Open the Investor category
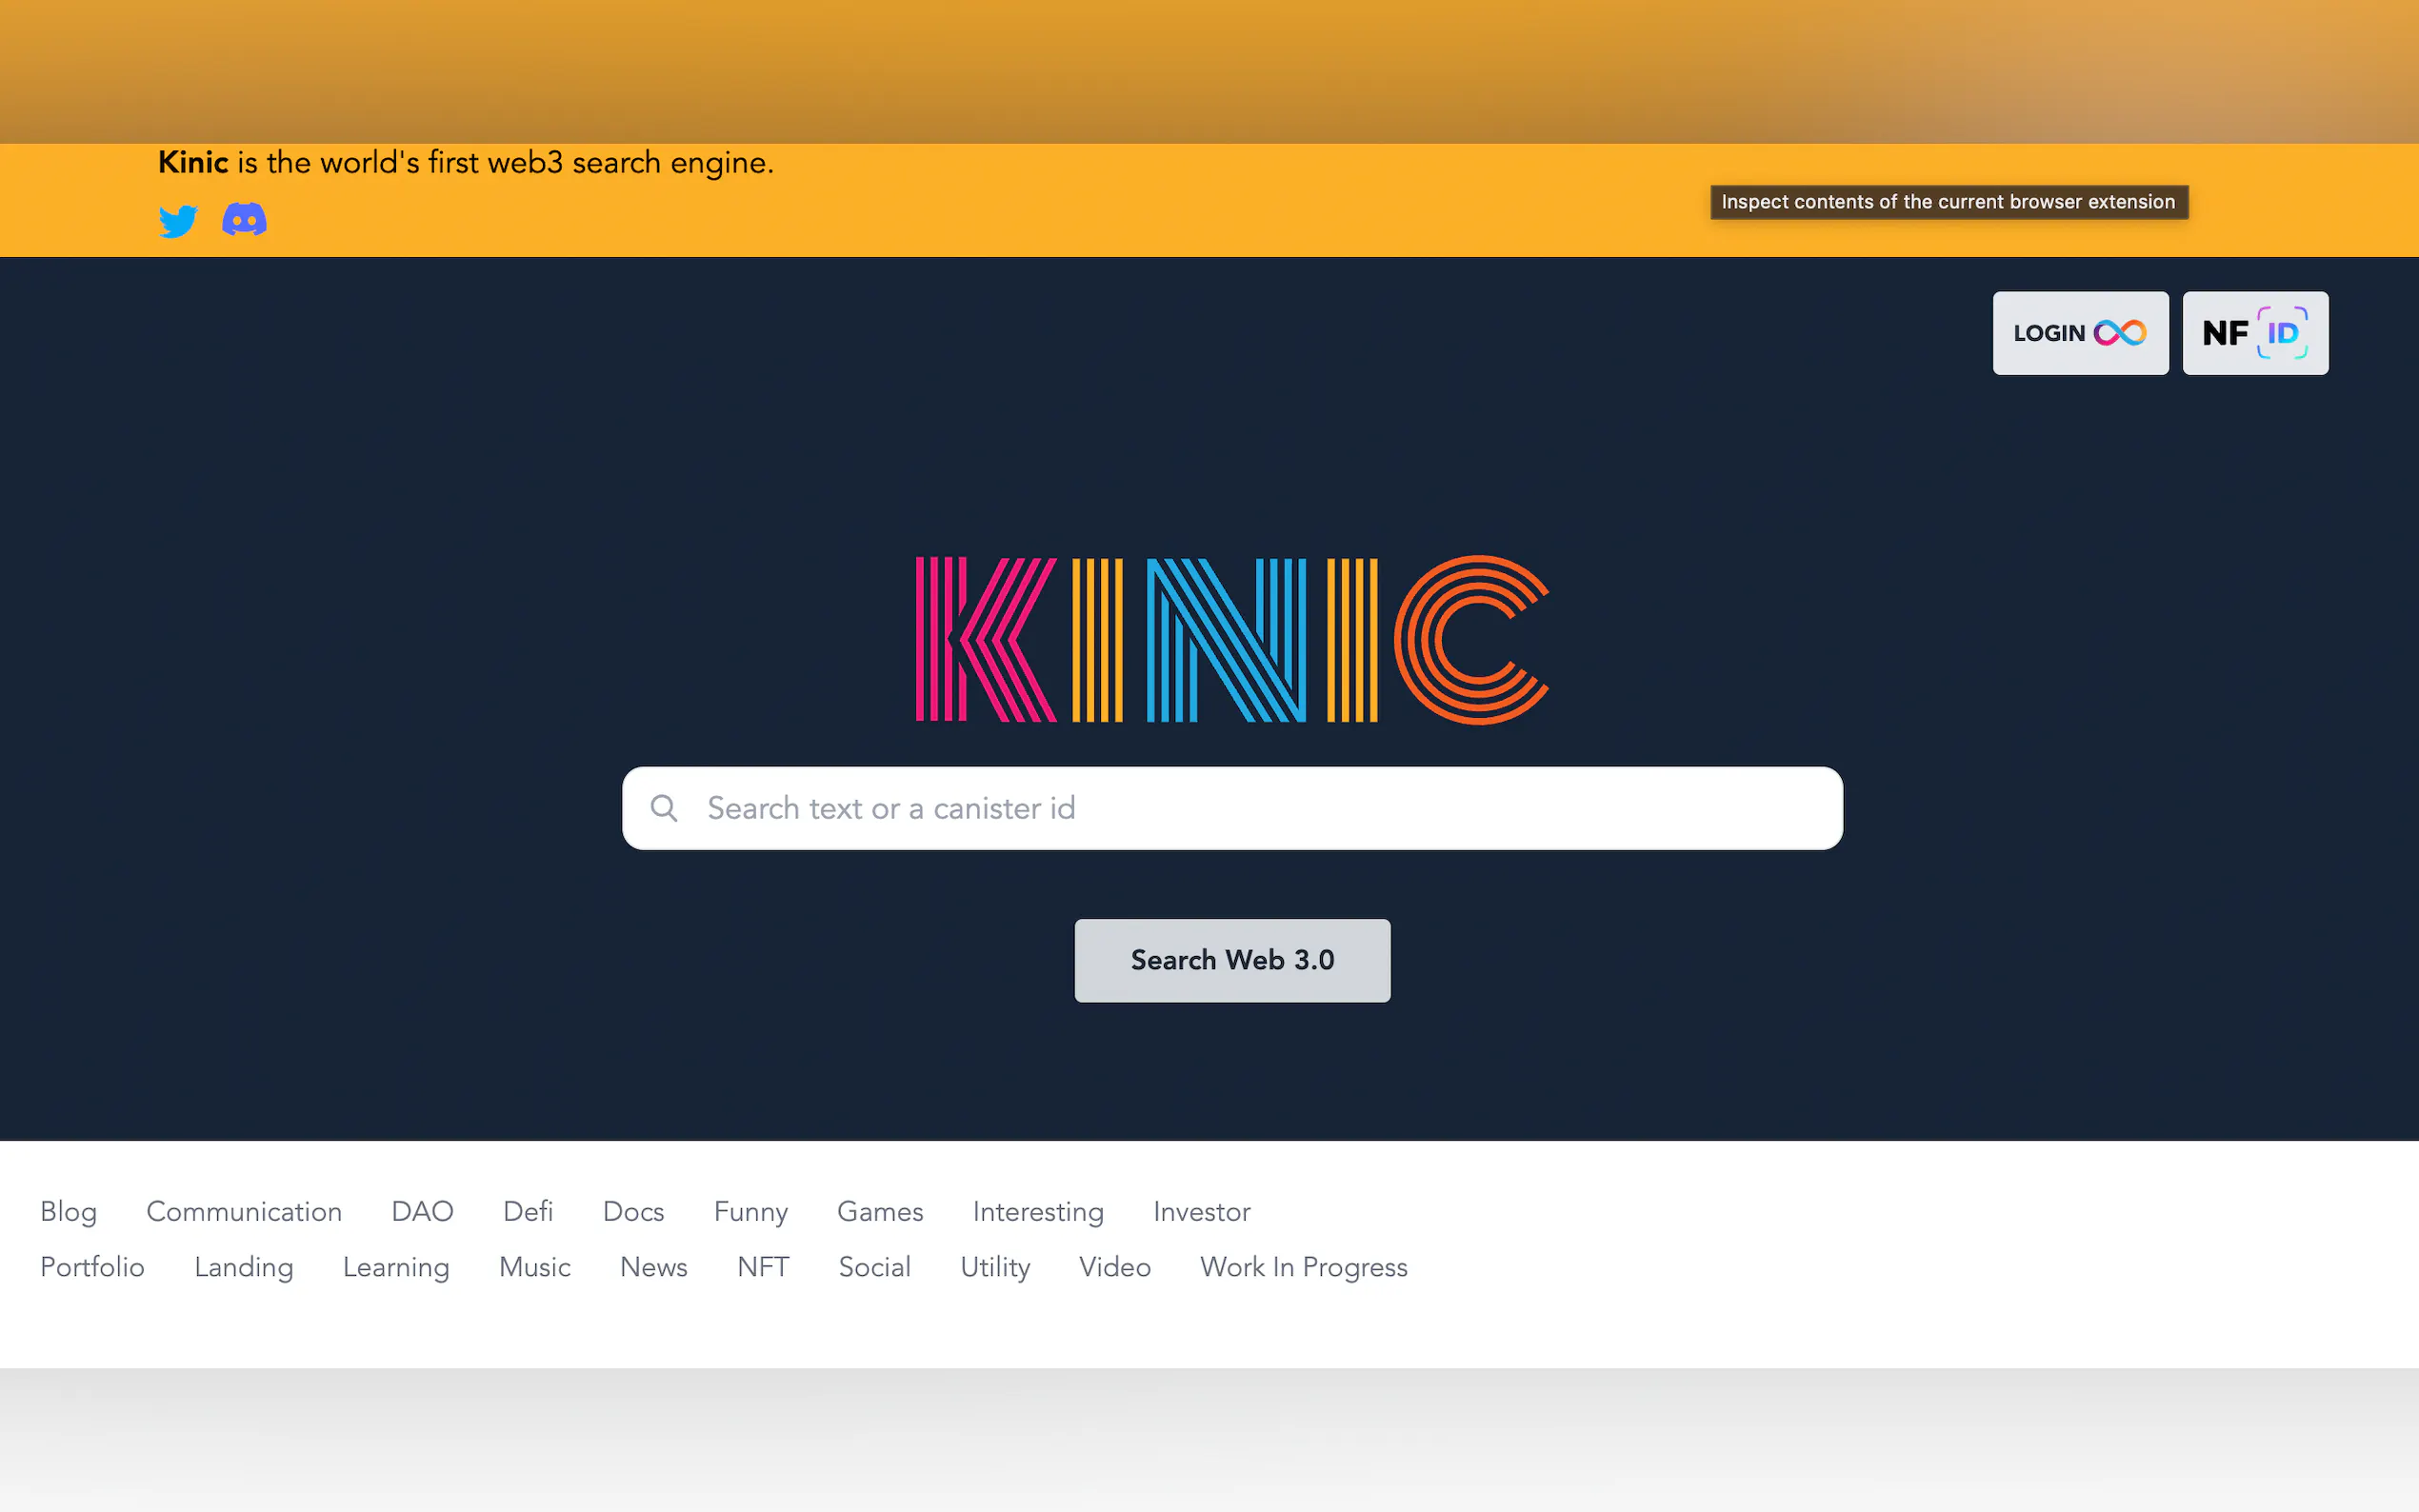This screenshot has width=2419, height=1512. pos(1202,1212)
